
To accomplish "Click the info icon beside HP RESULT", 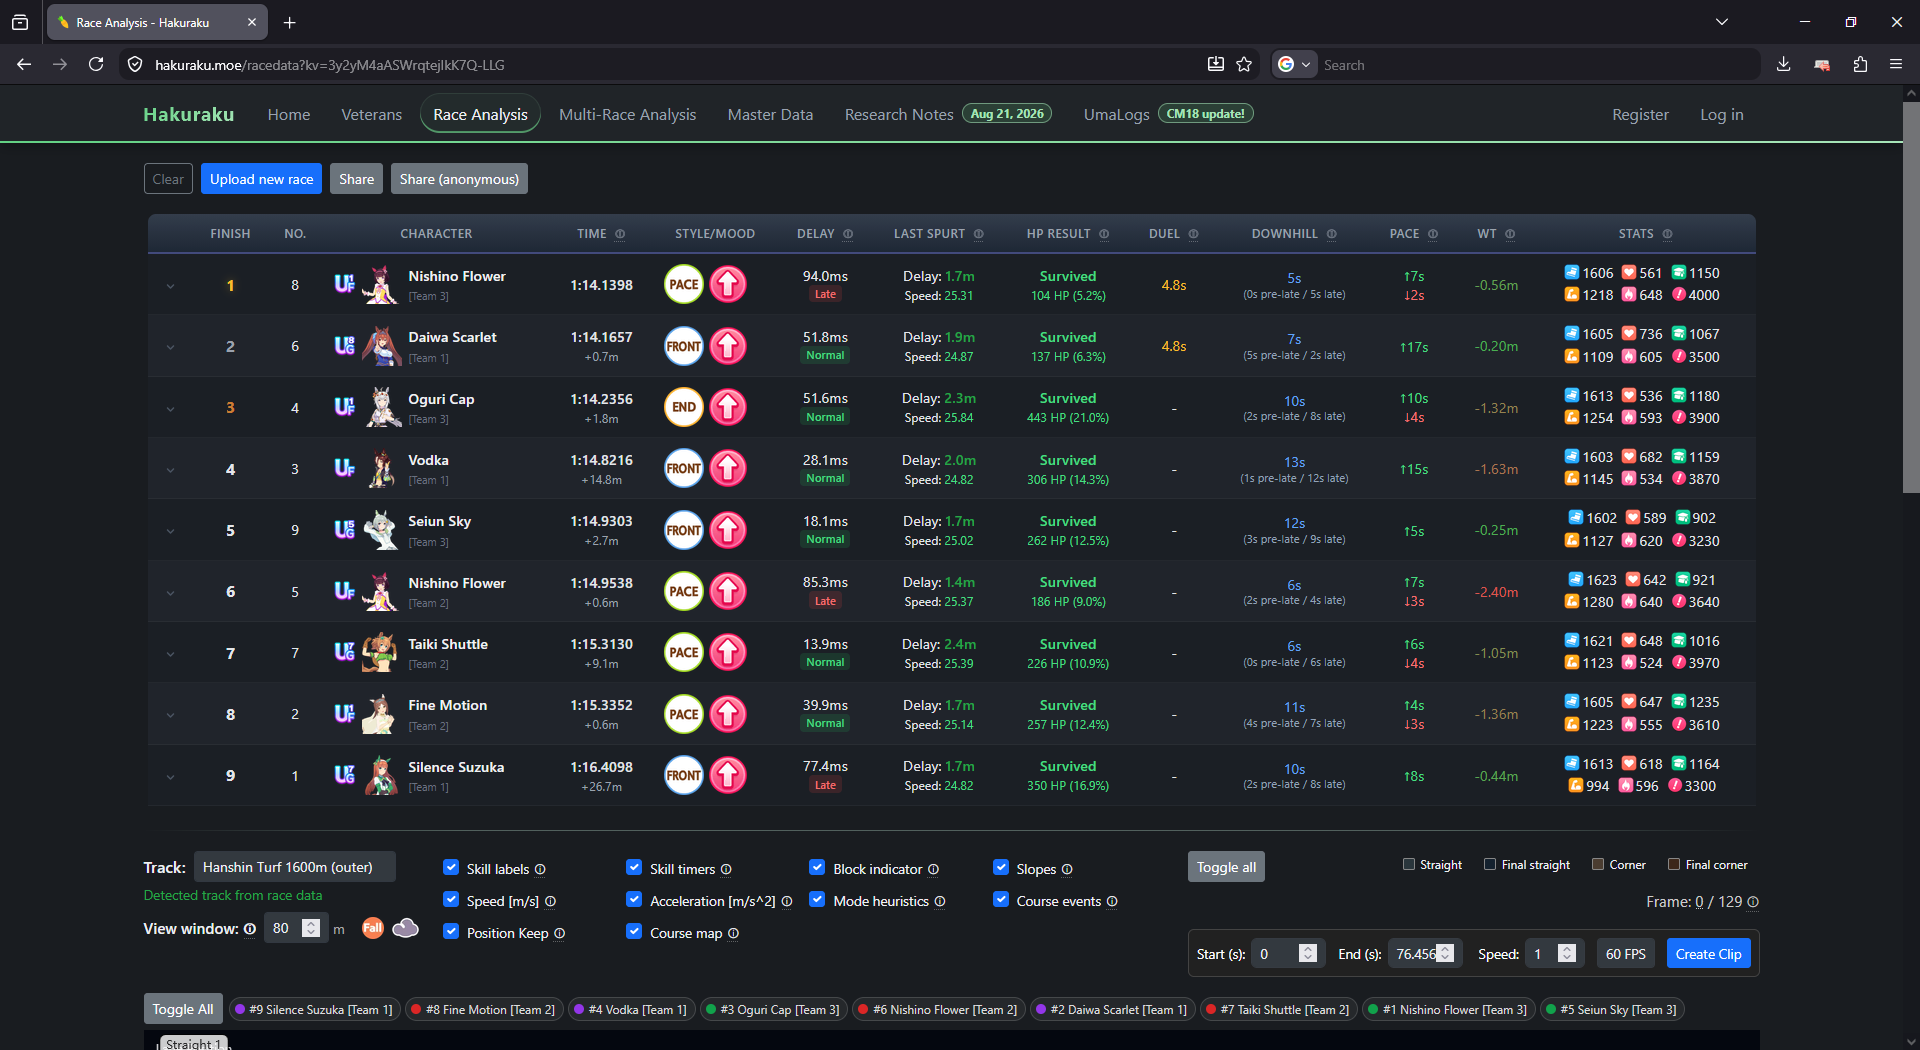I will pos(1104,234).
